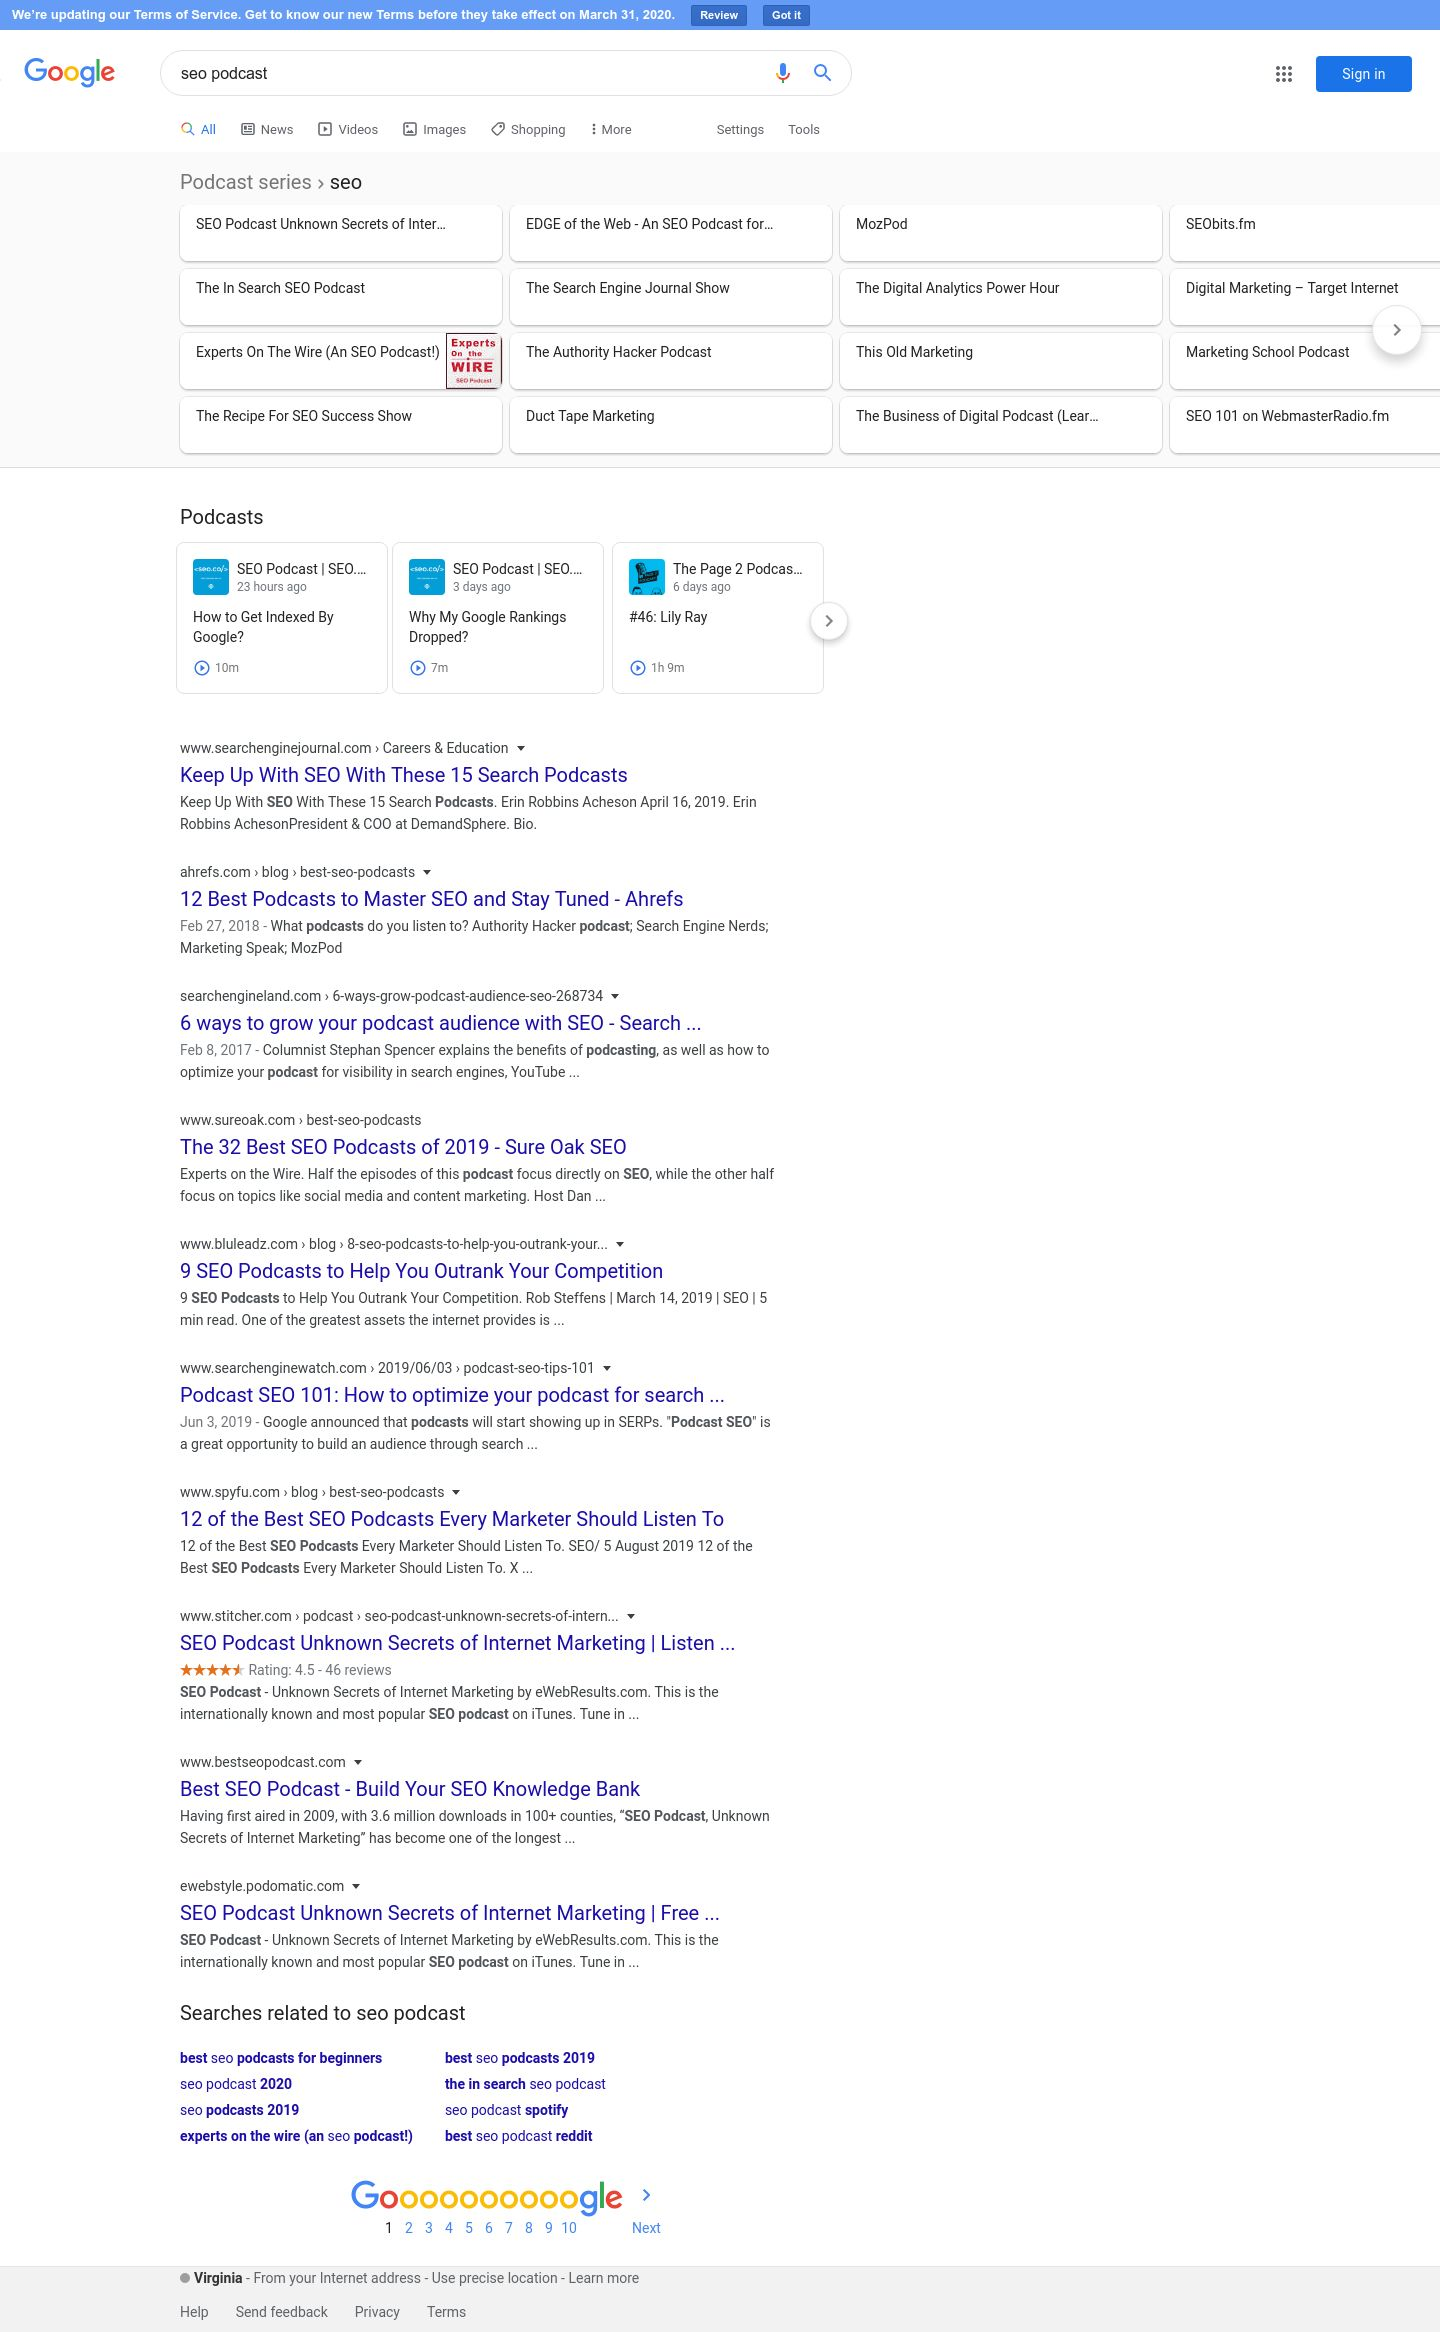Screen dimensions: 1440x2332
Task: Select The In Search SEO Podcast card
Action: point(340,297)
